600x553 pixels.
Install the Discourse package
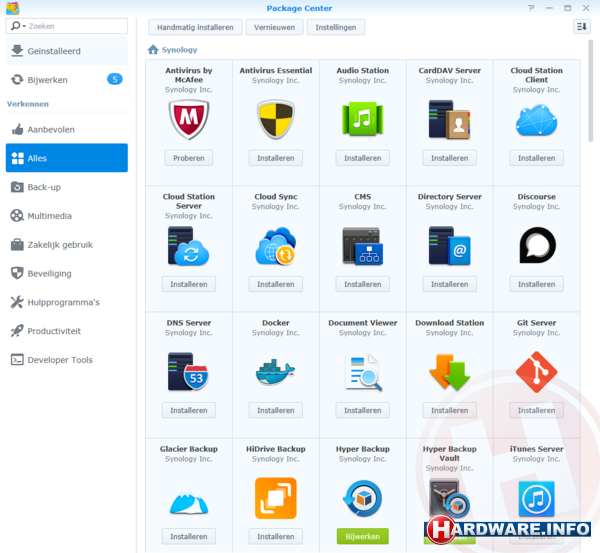[536, 284]
